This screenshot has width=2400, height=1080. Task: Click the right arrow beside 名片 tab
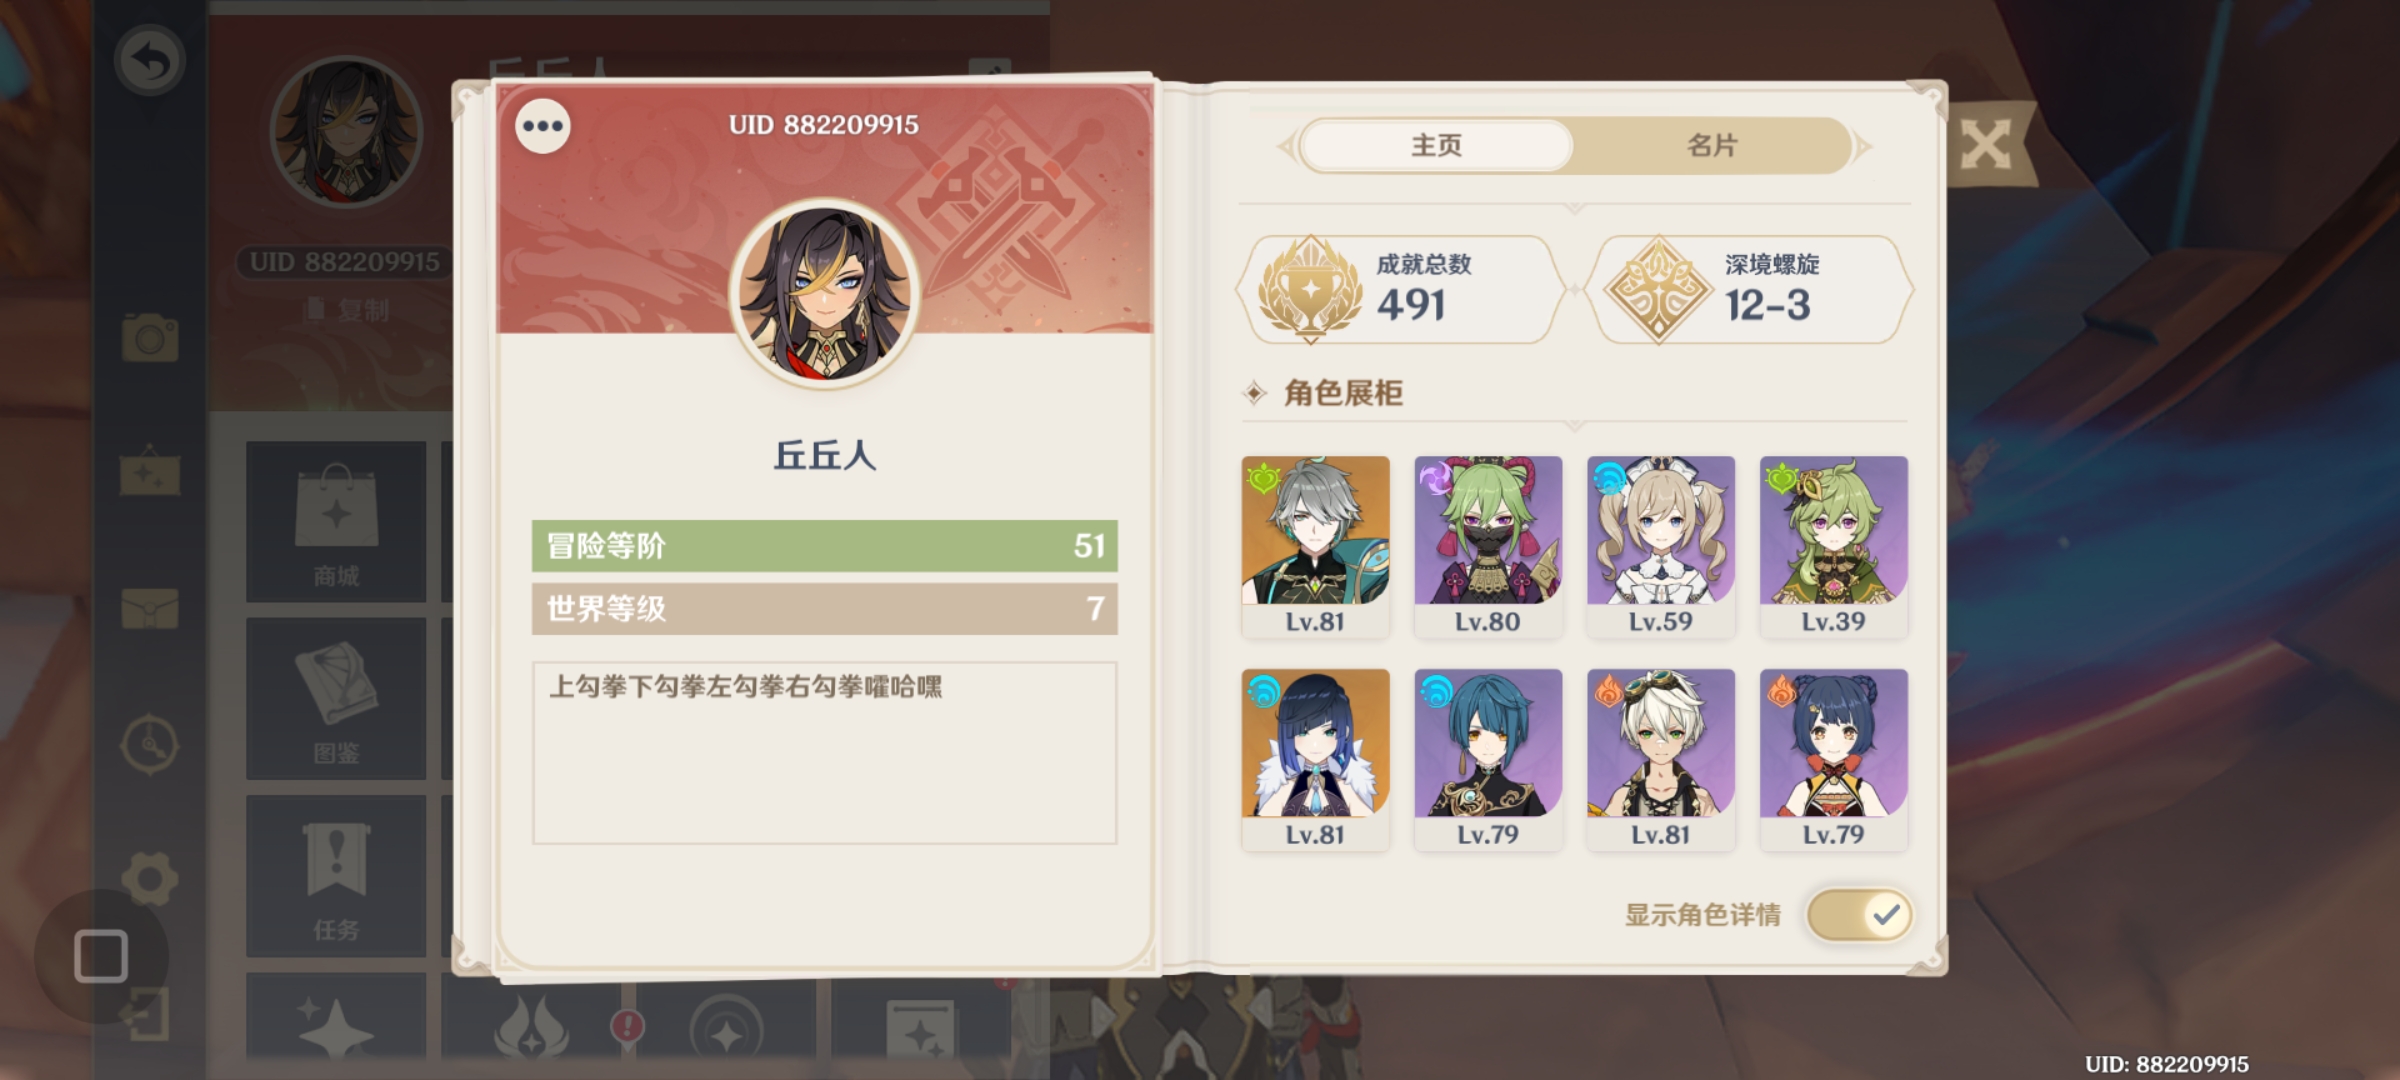click(1863, 147)
